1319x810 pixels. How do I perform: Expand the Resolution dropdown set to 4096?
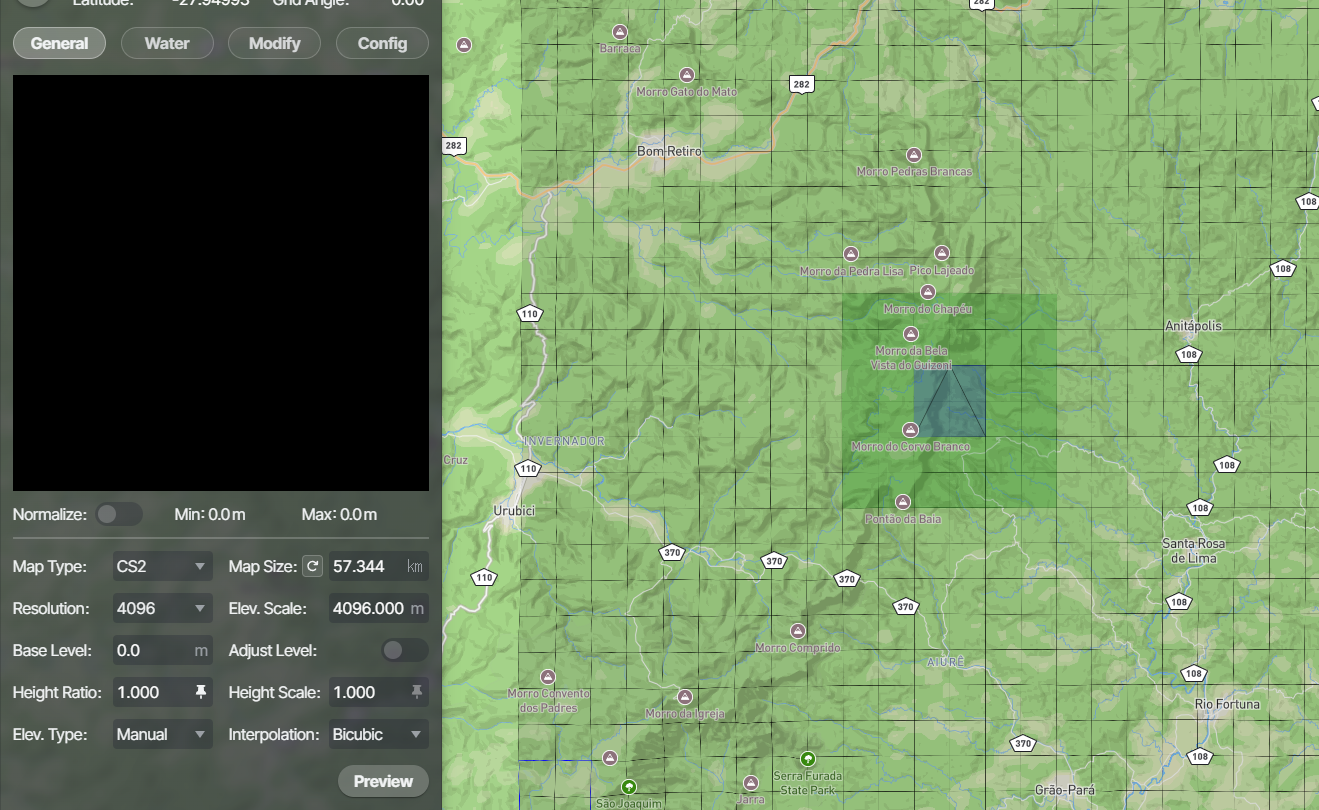(x=162, y=607)
